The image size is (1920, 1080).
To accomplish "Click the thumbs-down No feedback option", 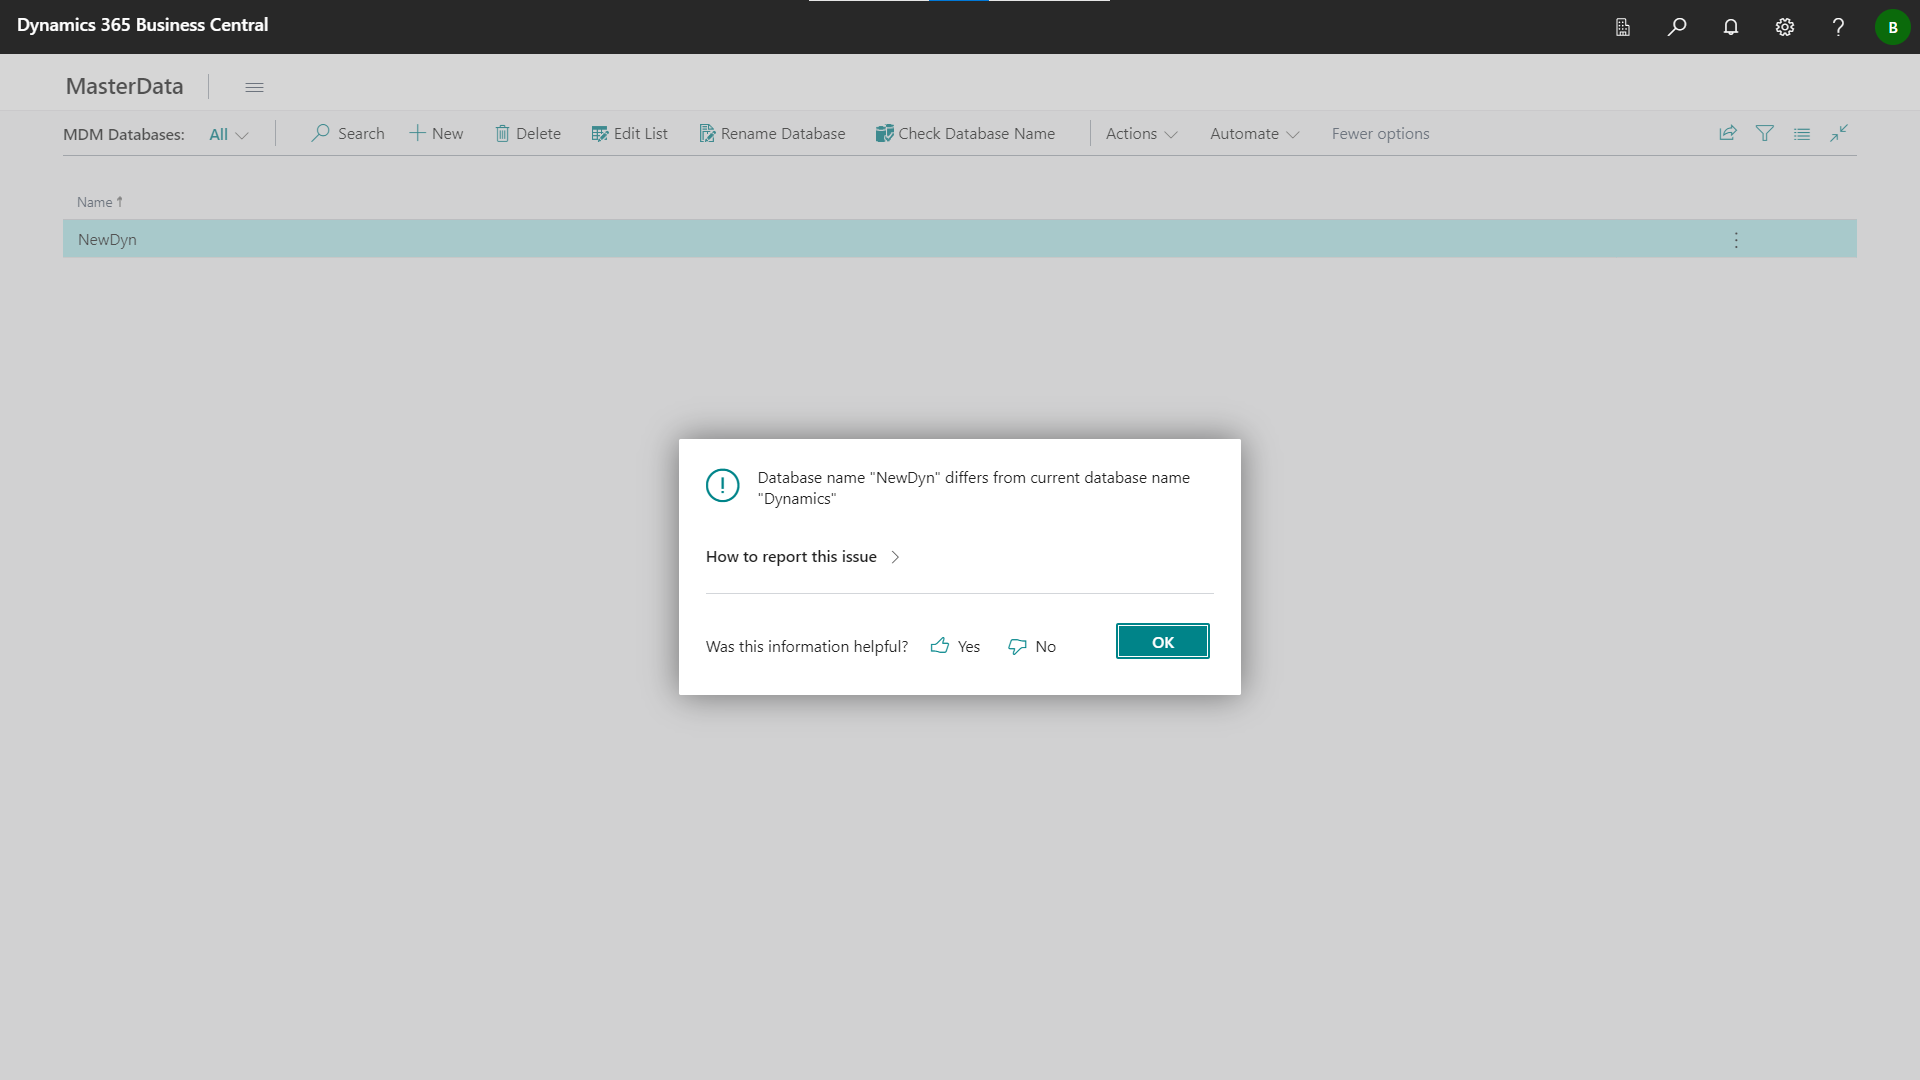I will tap(1032, 646).
